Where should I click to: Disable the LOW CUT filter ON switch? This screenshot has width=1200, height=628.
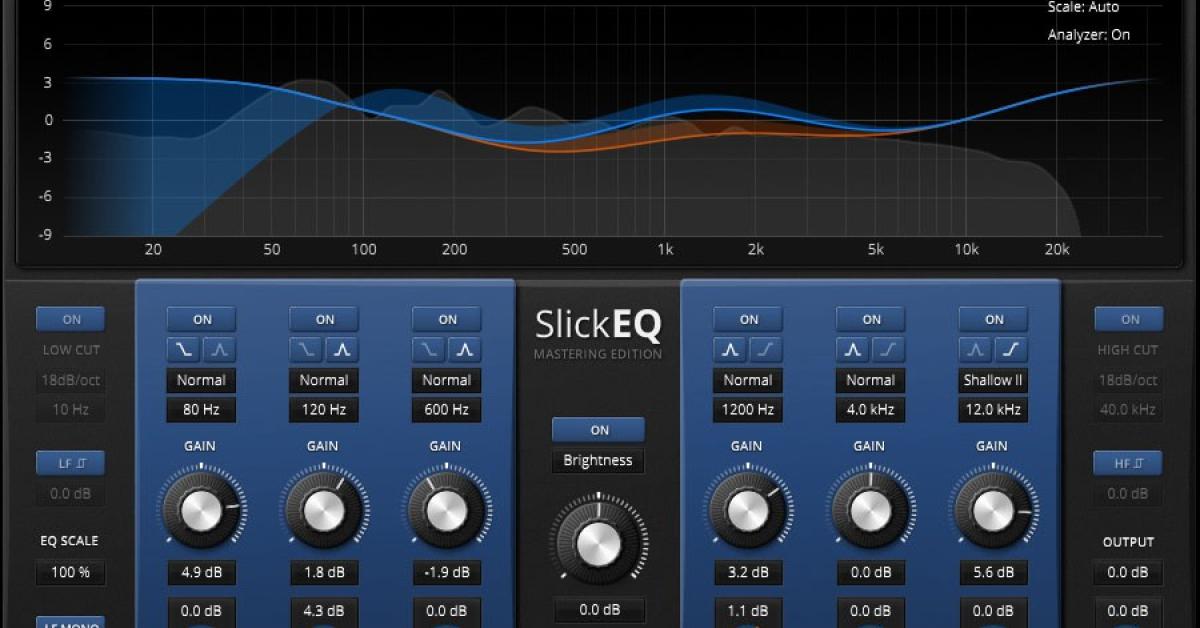71,320
